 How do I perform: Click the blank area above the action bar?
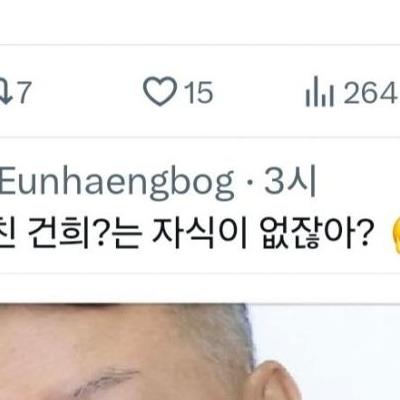point(200,22)
